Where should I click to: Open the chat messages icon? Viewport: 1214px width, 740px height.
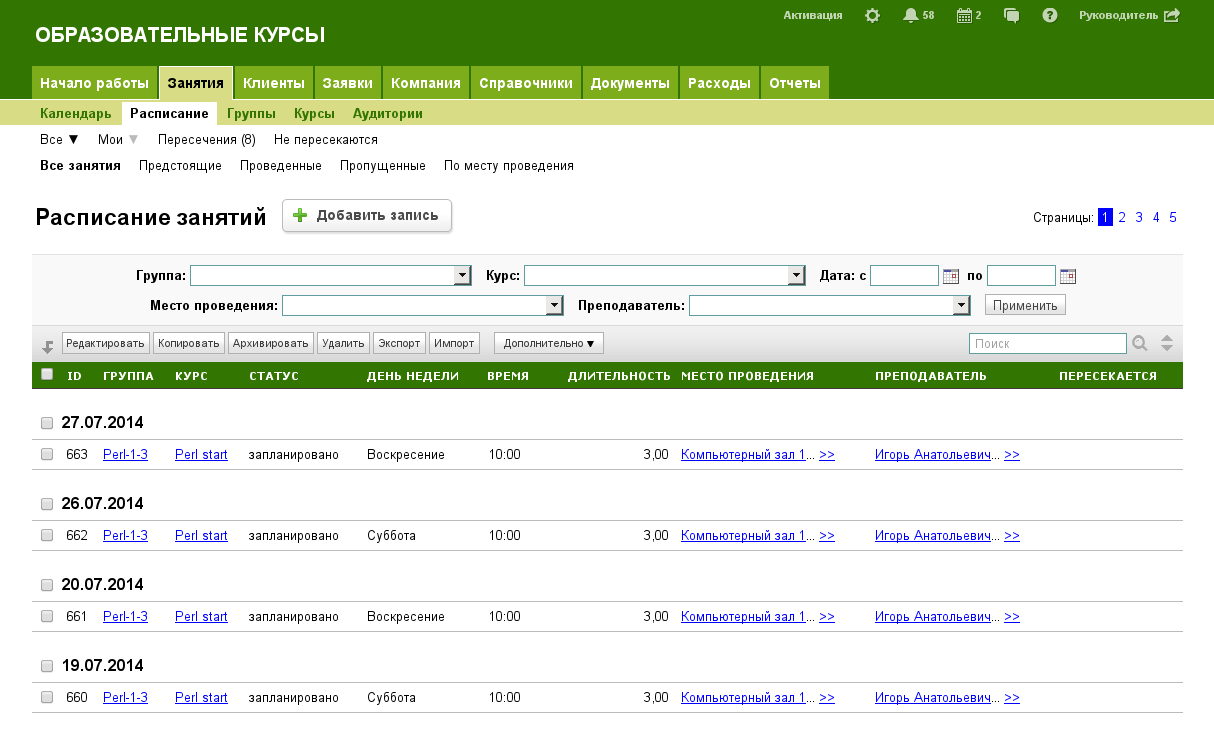(1012, 15)
